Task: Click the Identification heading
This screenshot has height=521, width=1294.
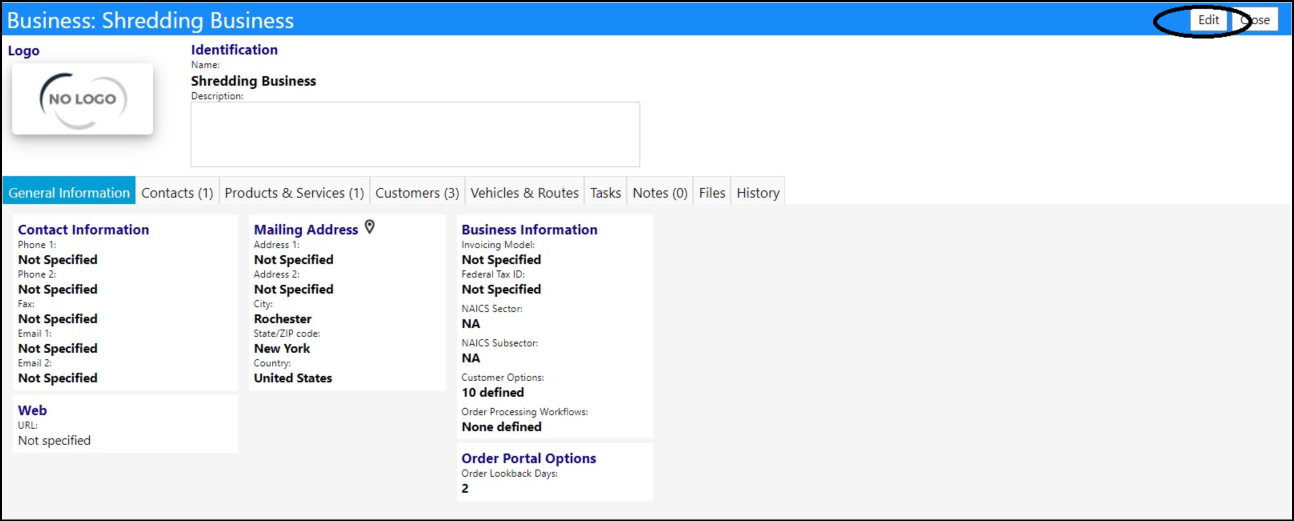Action: coord(234,50)
